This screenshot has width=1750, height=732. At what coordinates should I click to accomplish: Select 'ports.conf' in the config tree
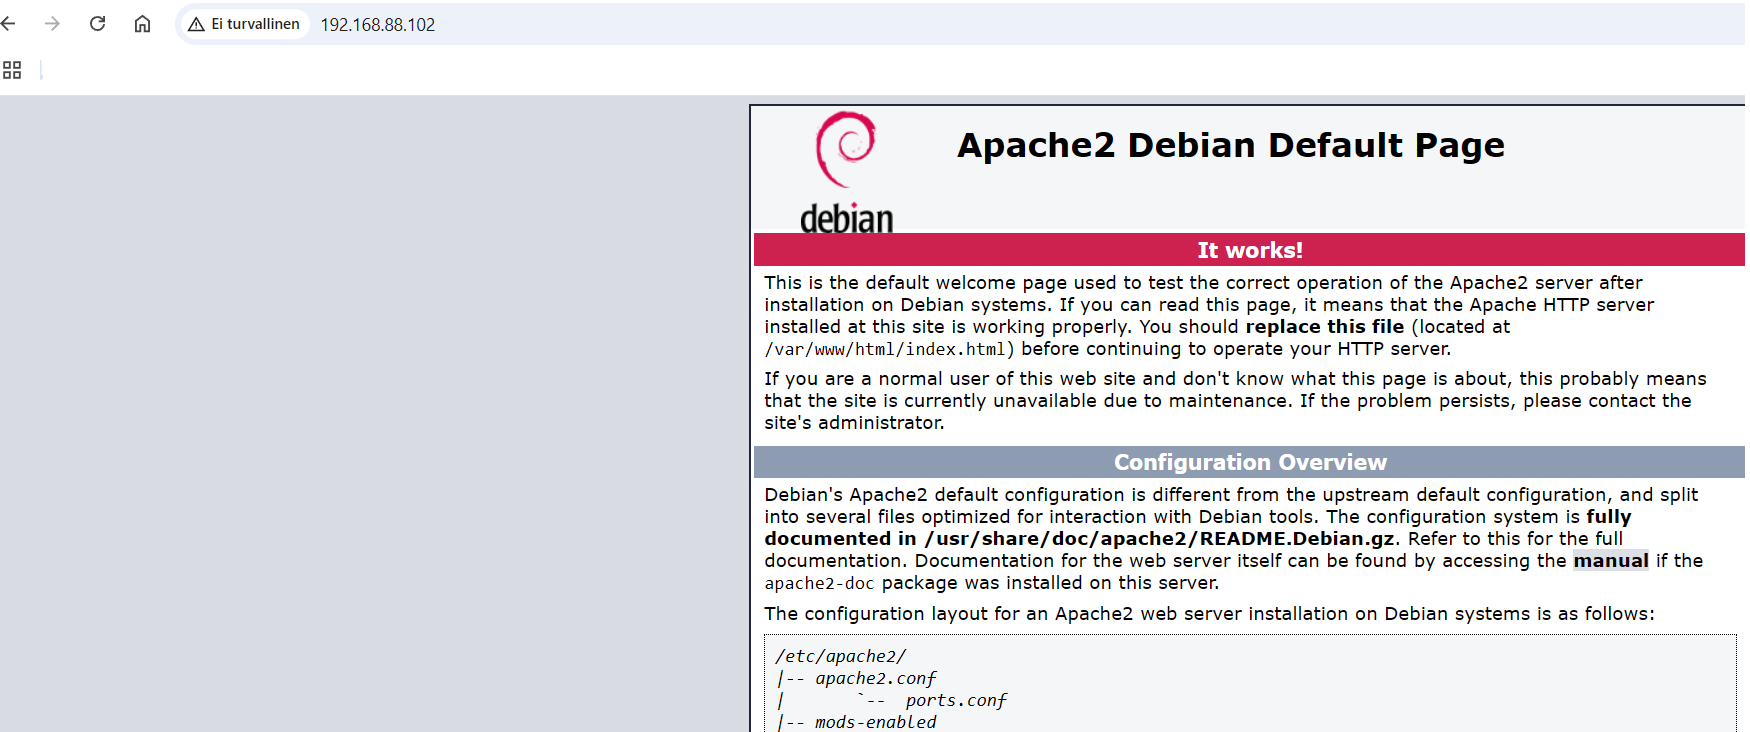coord(955,700)
